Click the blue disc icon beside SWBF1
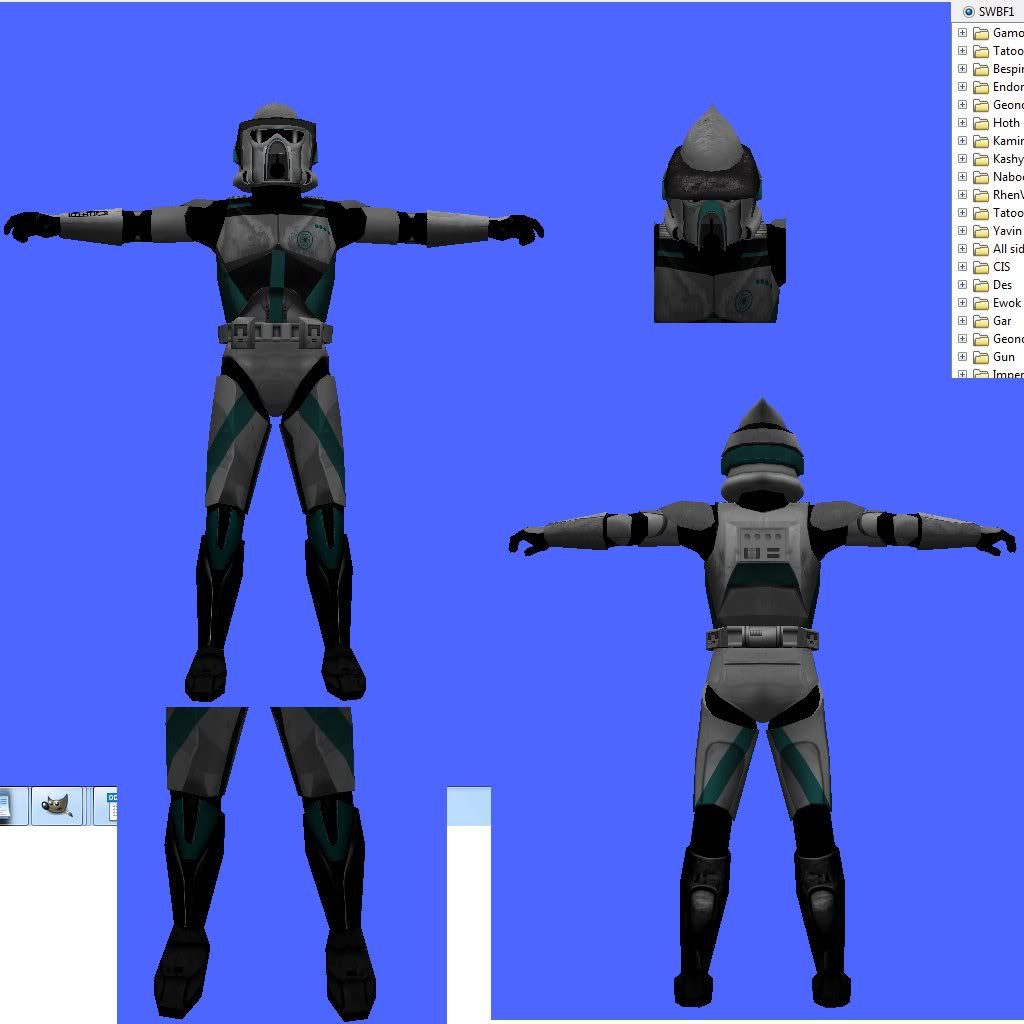The image size is (1024, 1024). point(968,12)
